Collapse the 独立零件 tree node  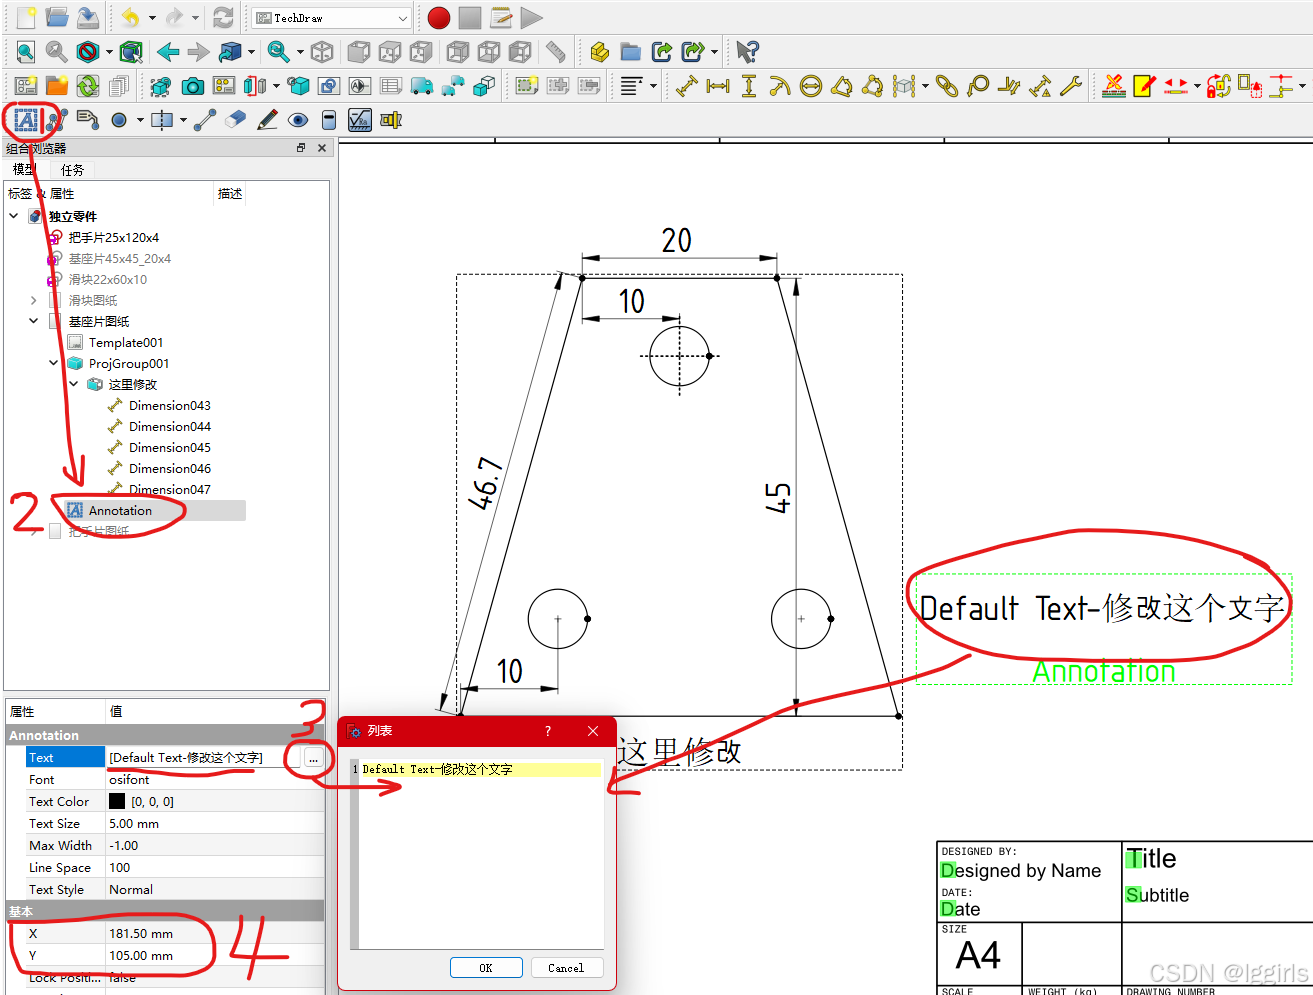(x=14, y=216)
